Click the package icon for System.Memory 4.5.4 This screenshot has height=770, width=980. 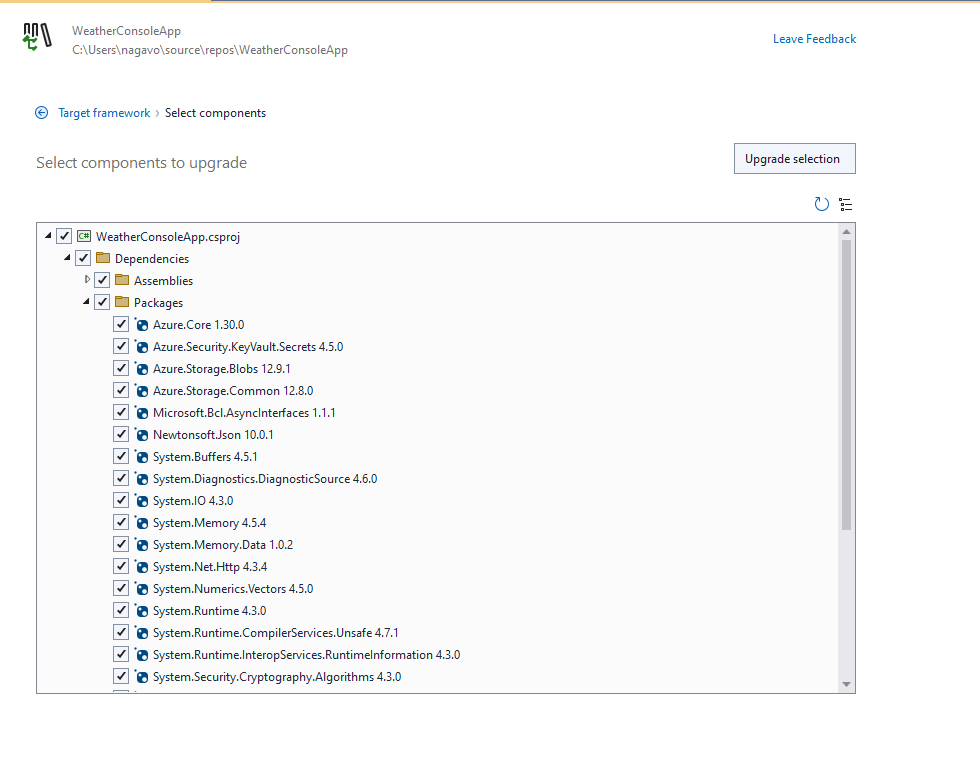pos(141,522)
